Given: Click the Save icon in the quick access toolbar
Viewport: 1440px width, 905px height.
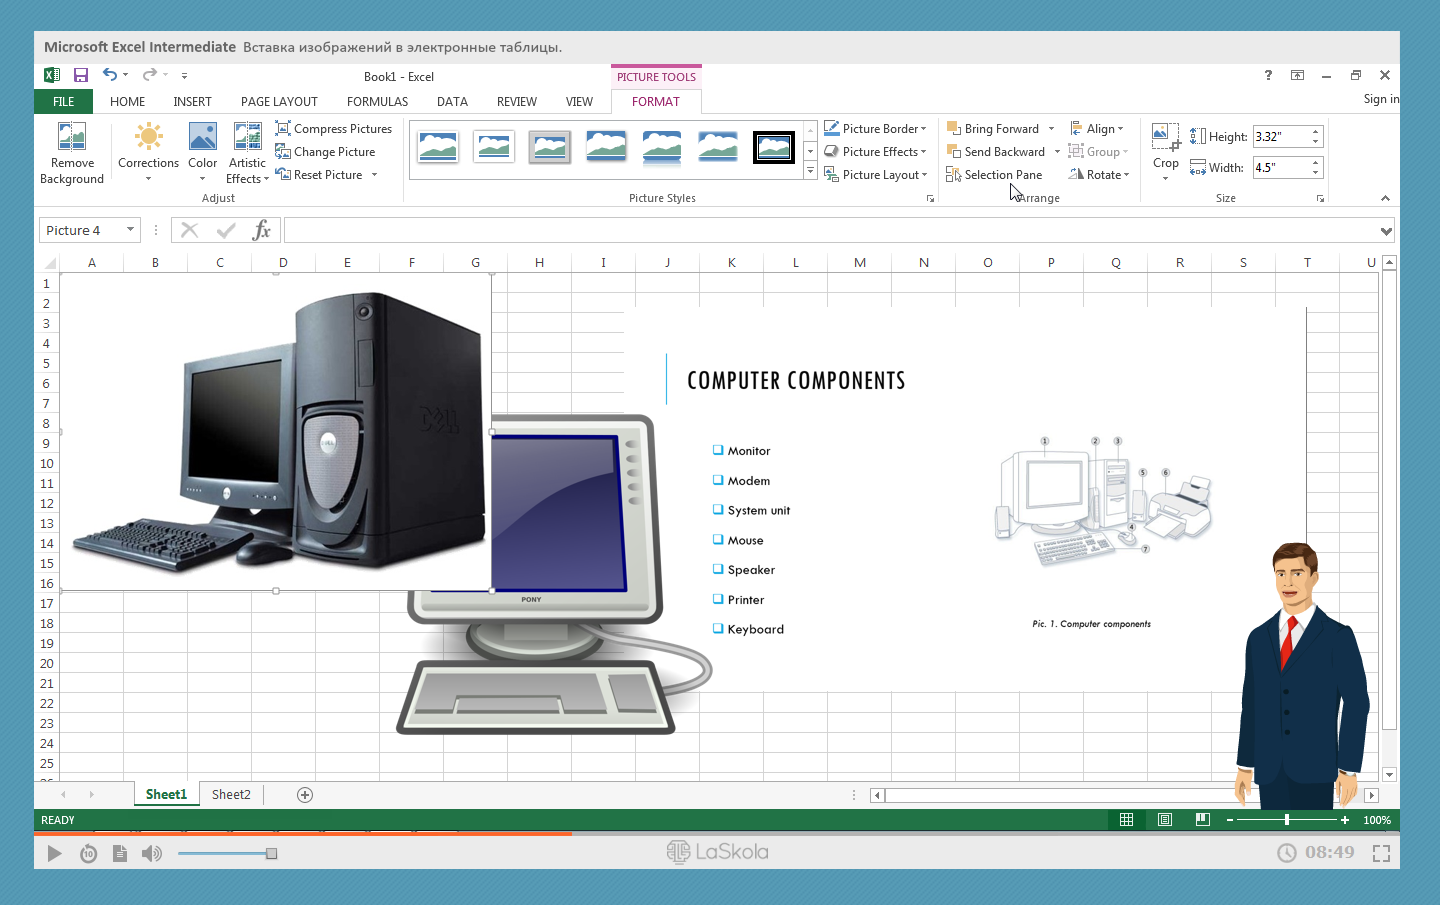Looking at the screenshot, I should pyautogui.click(x=81, y=75).
